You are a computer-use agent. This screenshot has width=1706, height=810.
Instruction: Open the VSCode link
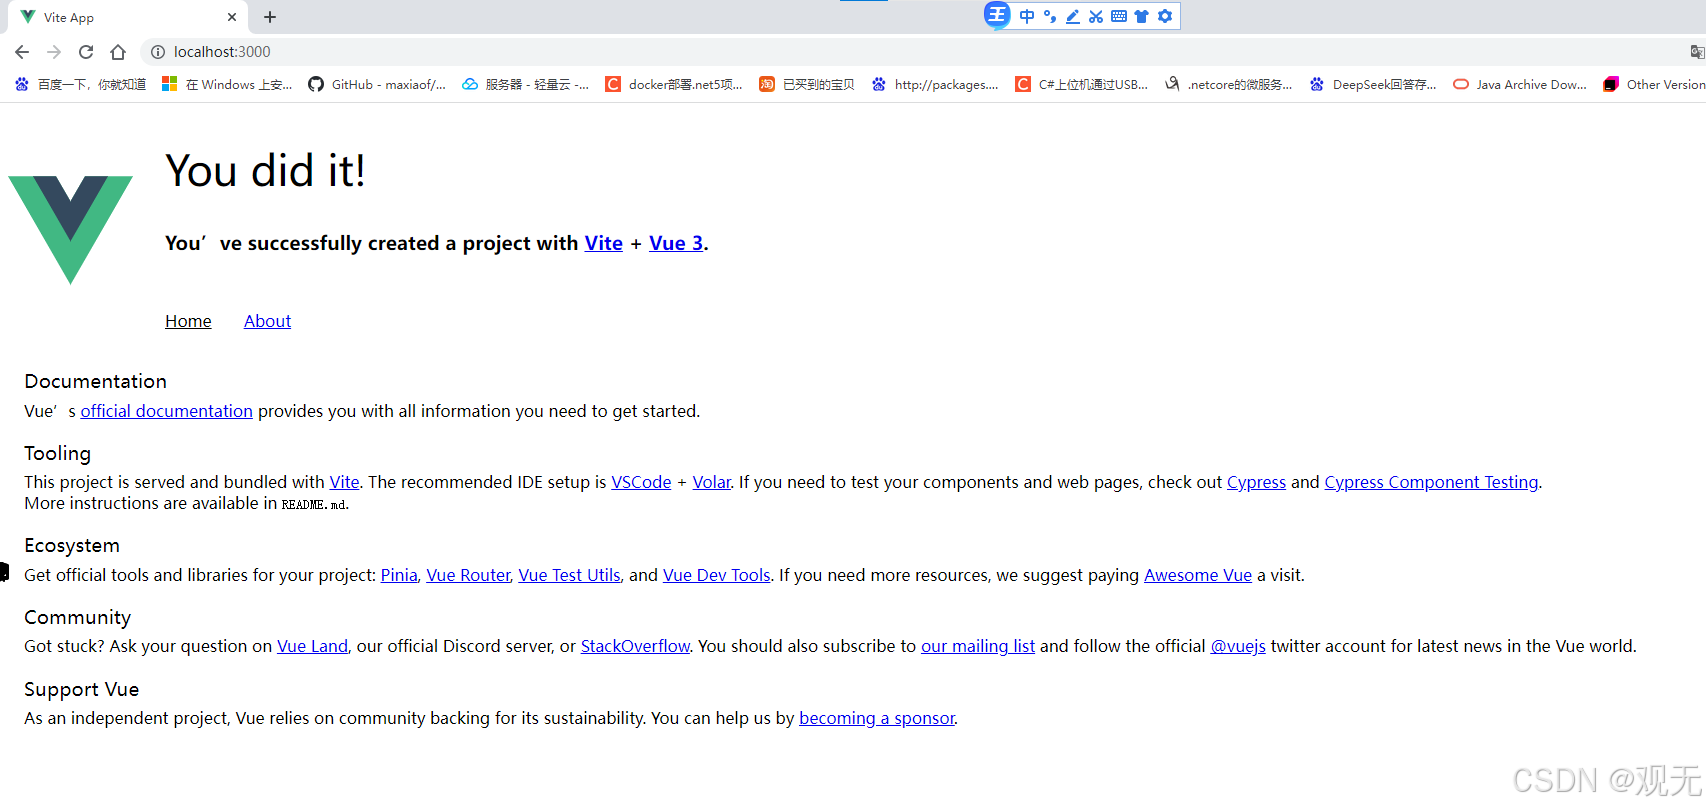(x=641, y=482)
